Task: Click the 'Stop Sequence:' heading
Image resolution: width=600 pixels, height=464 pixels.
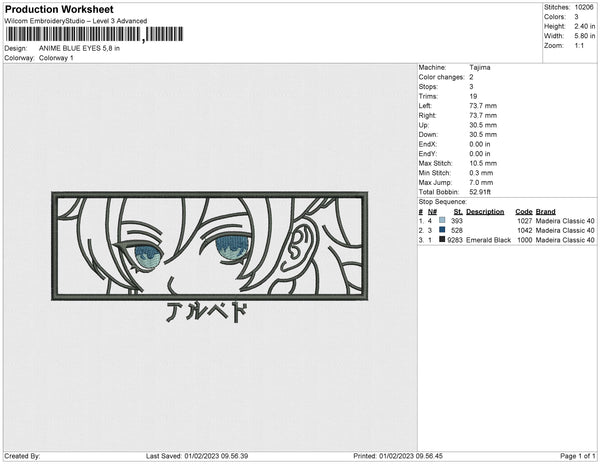Action: pyautogui.click(x=443, y=202)
